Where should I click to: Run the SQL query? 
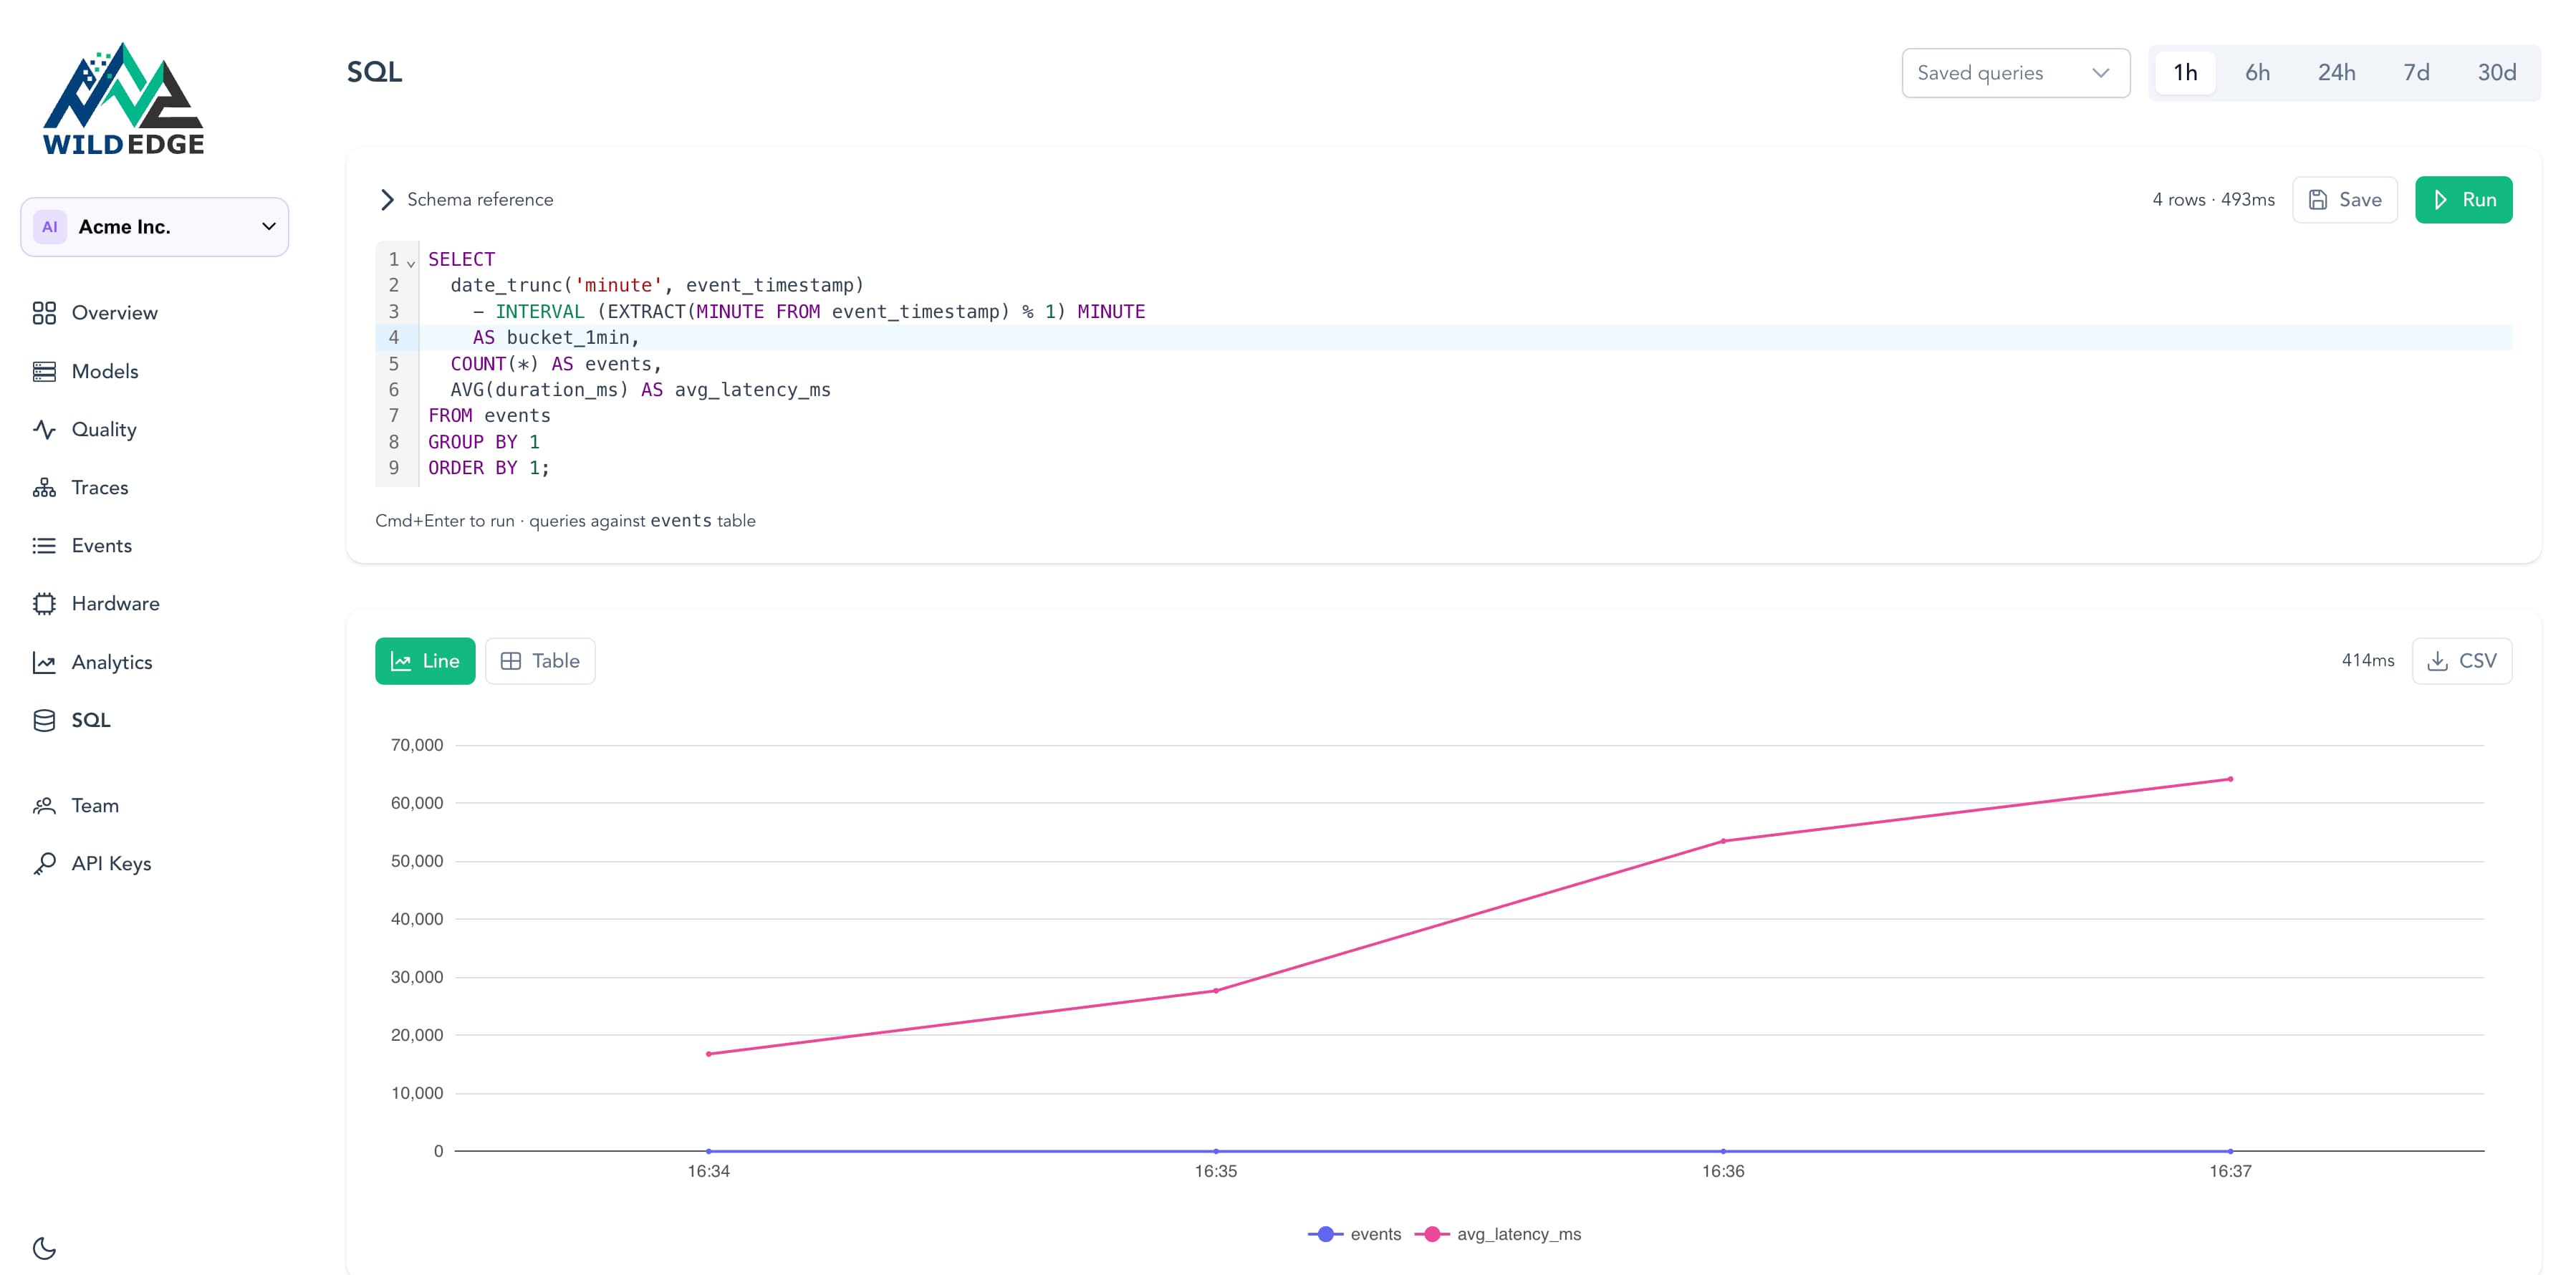(x=2464, y=199)
